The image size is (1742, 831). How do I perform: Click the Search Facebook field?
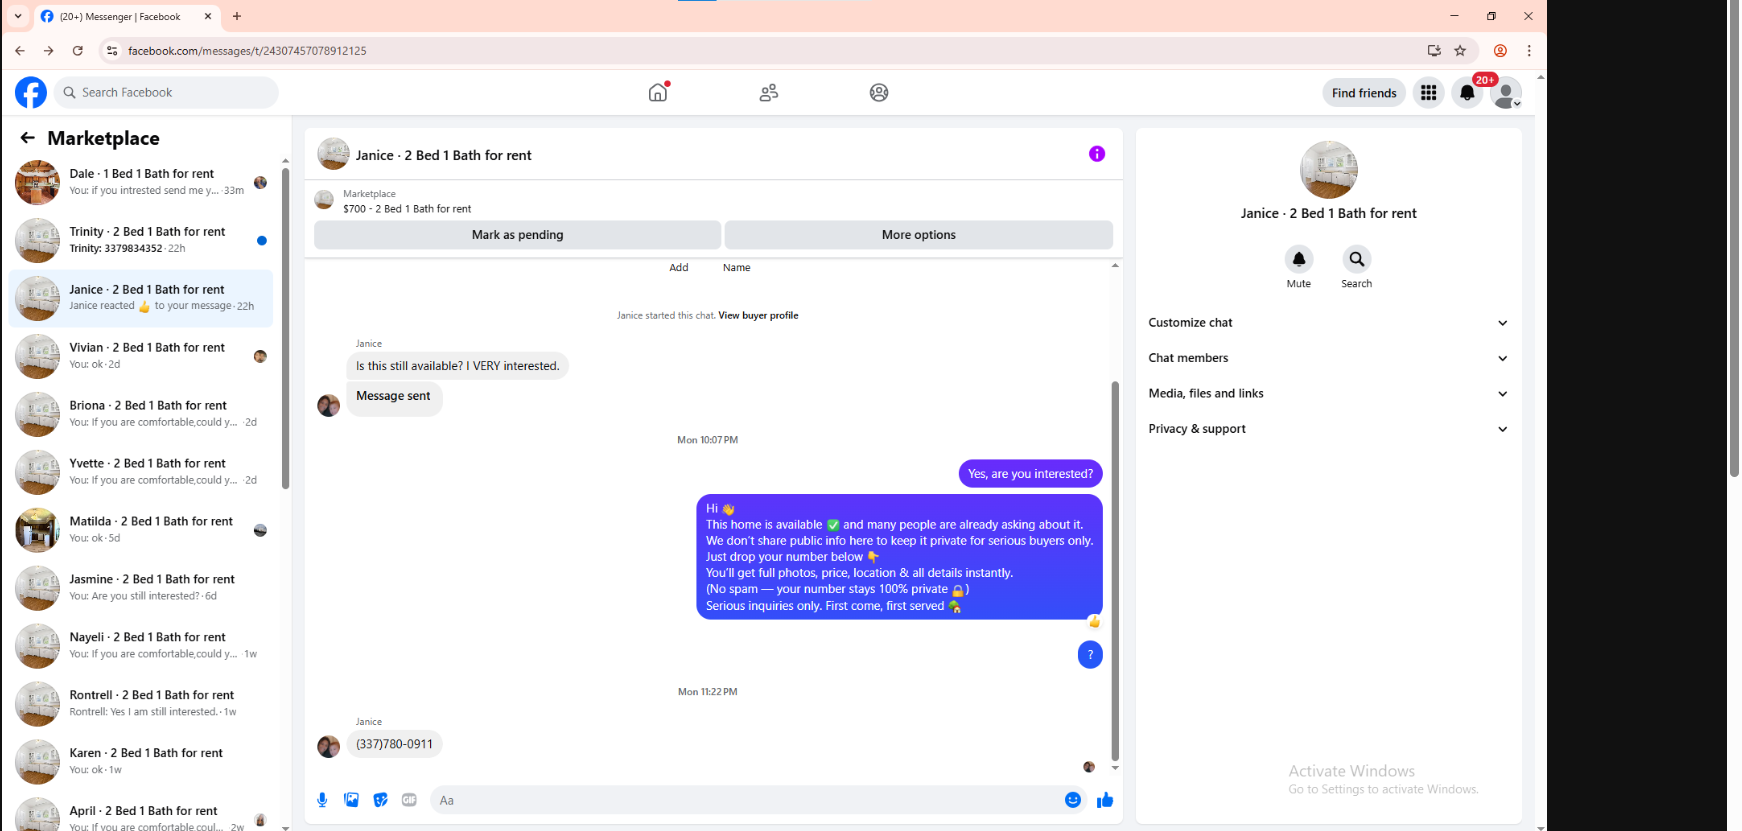166,92
